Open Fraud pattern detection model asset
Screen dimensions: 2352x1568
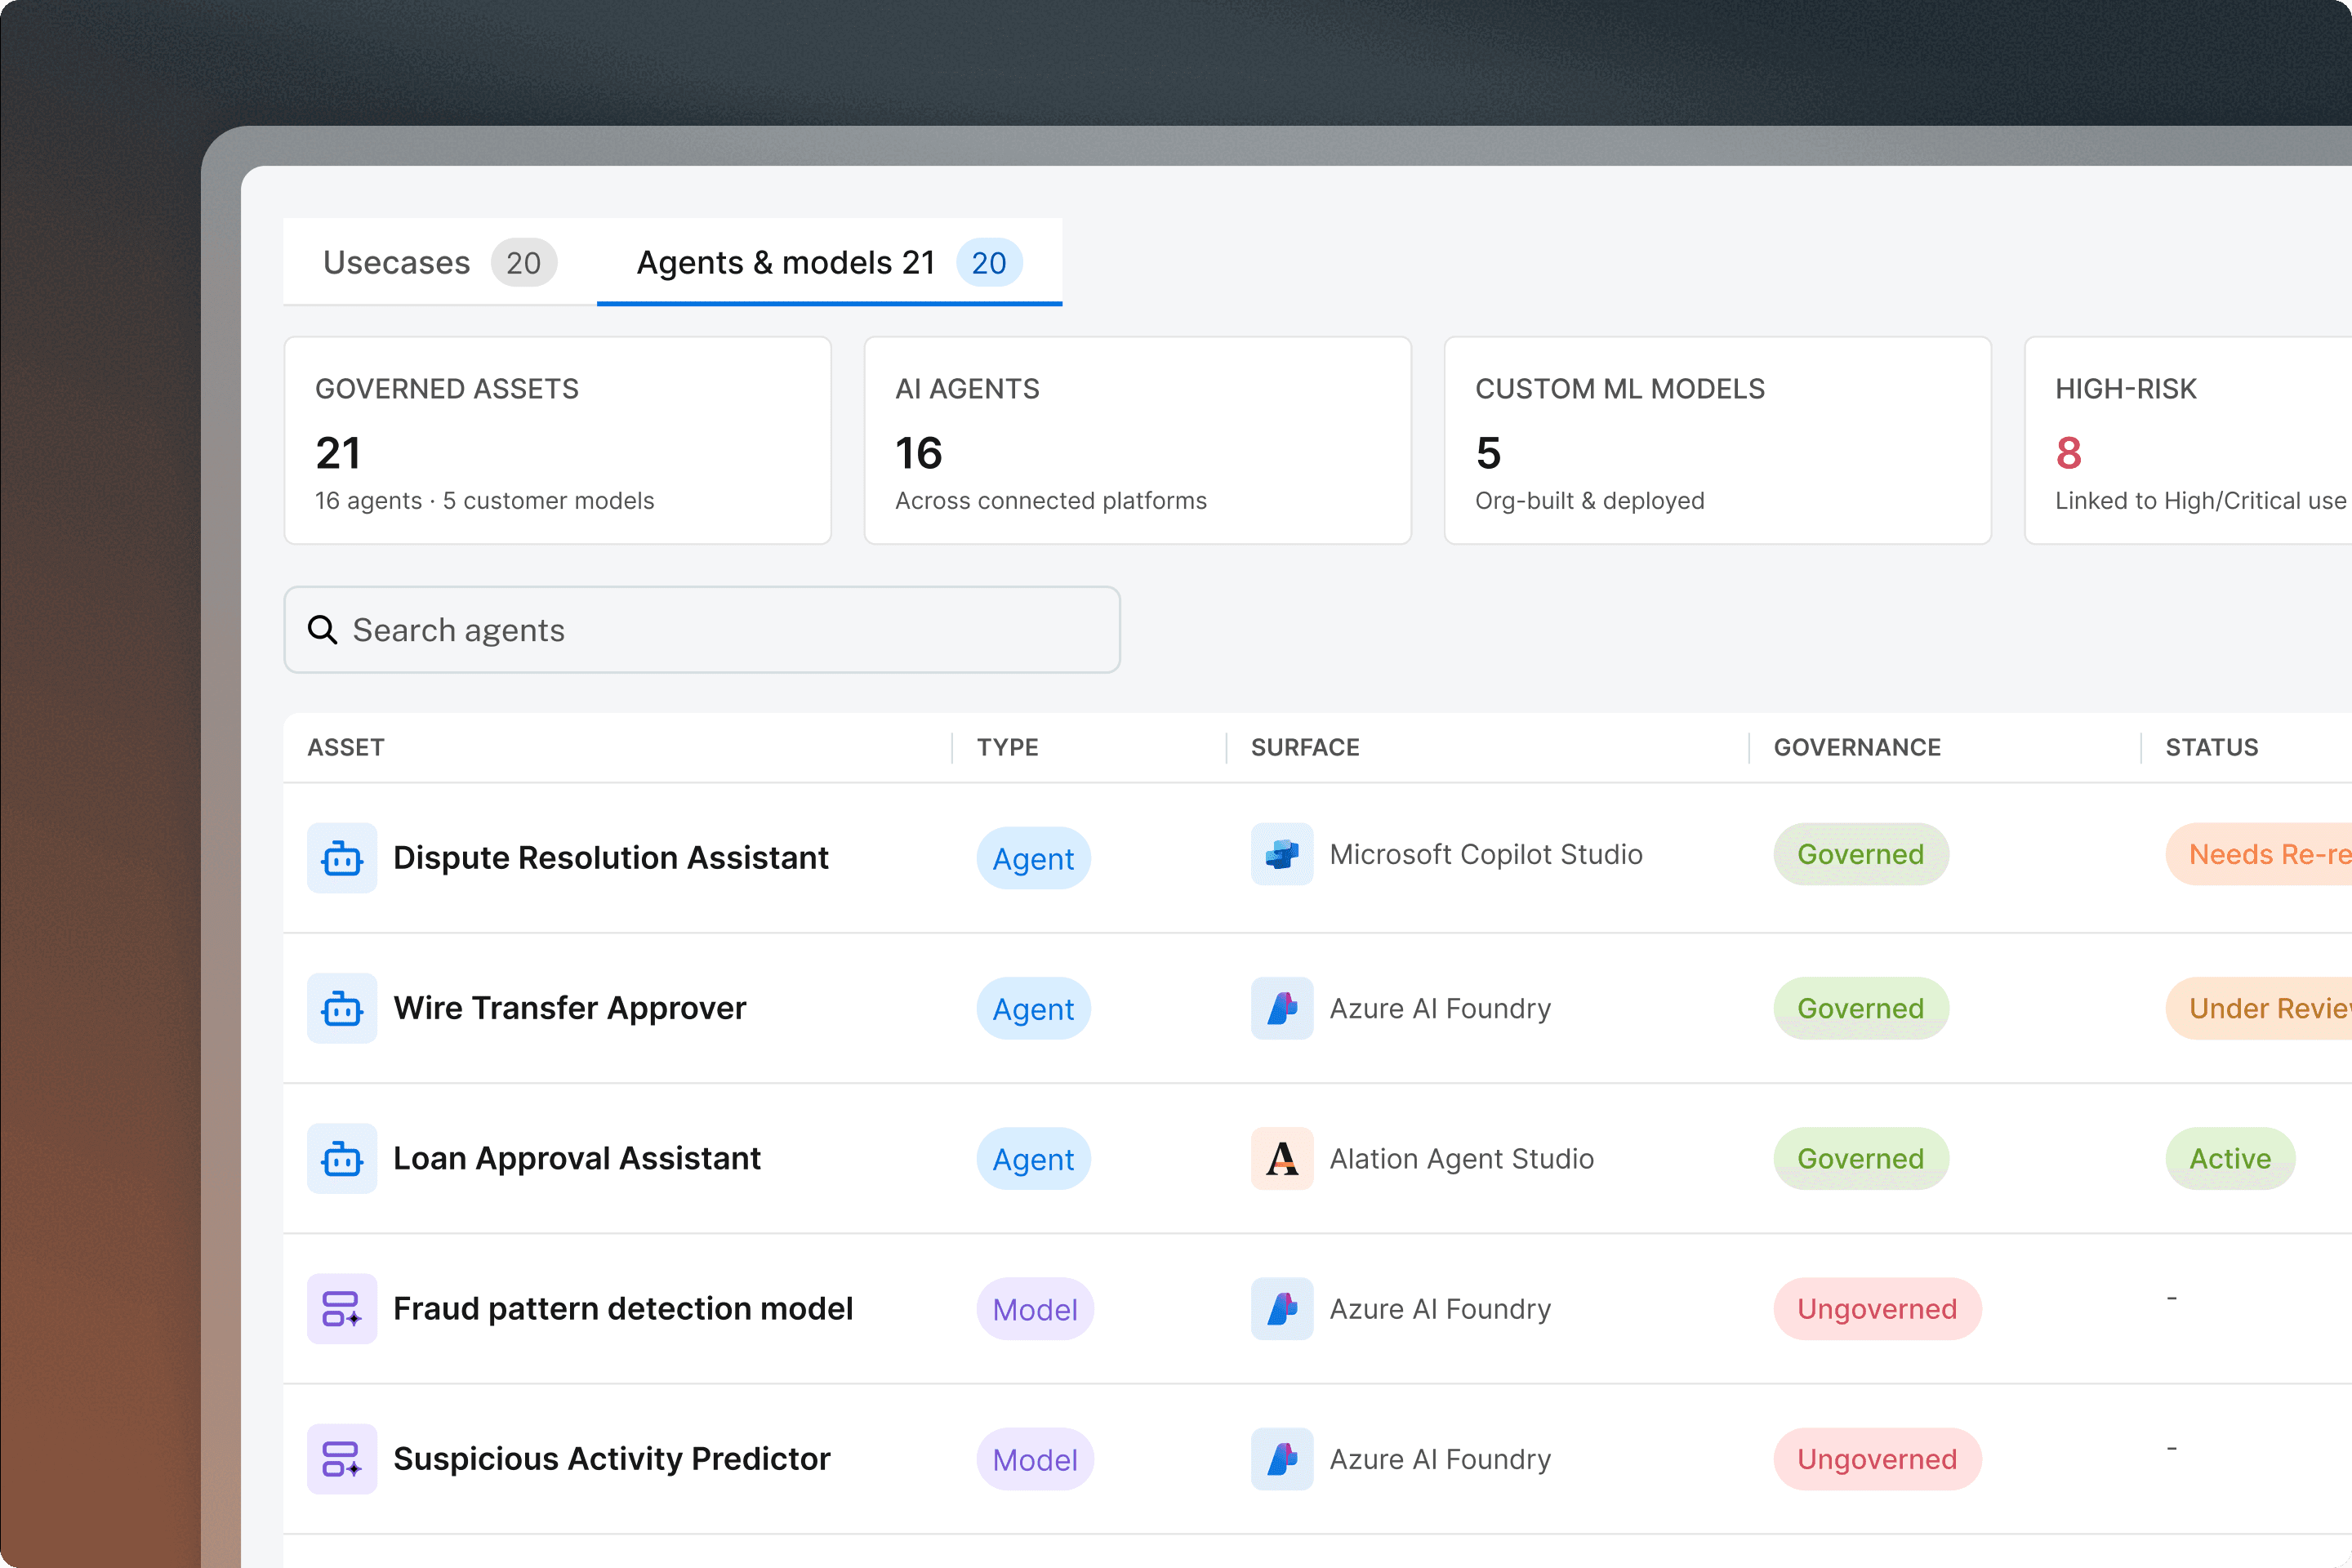(x=623, y=1308)
